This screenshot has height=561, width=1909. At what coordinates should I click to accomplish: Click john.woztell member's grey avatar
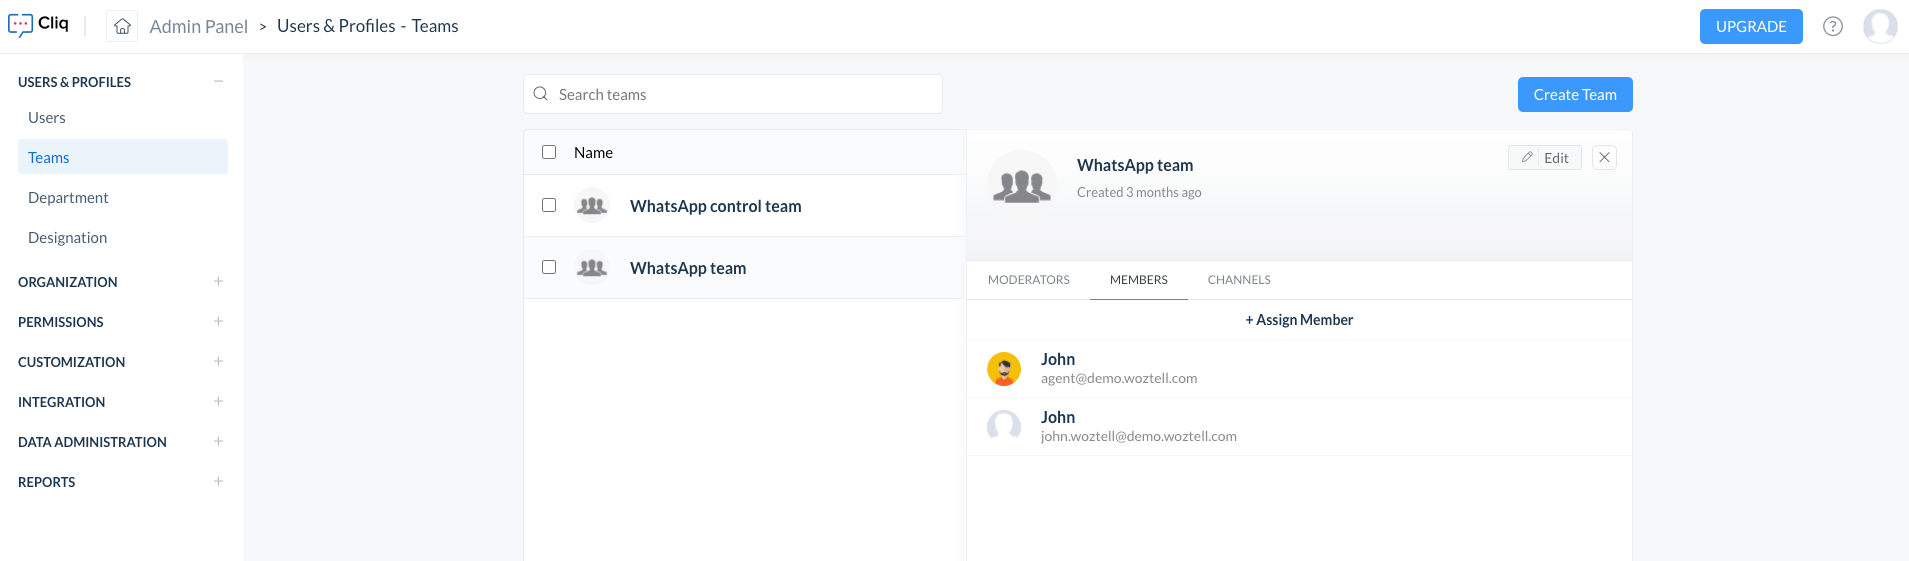click(x=1004, y=427)
